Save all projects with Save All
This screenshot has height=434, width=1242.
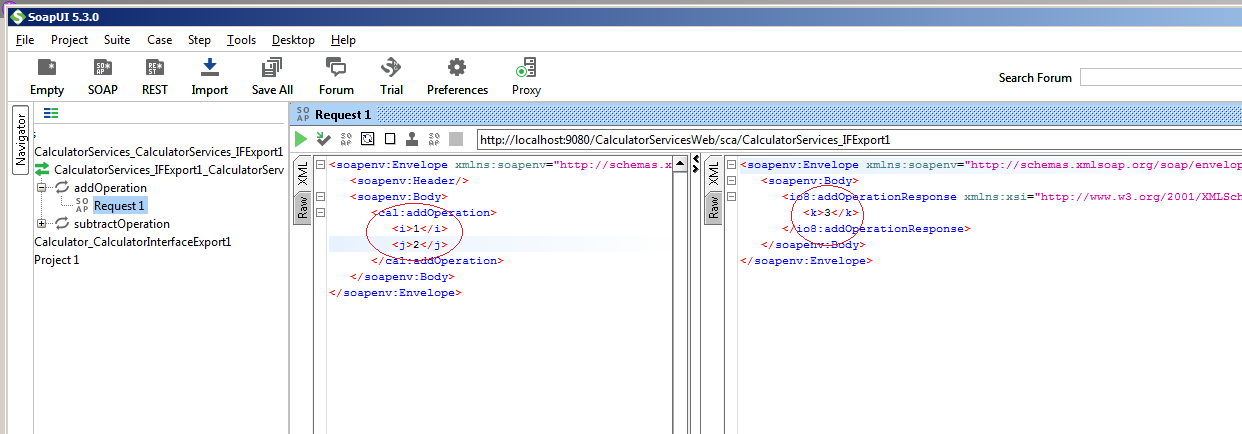tap(272, 68)
